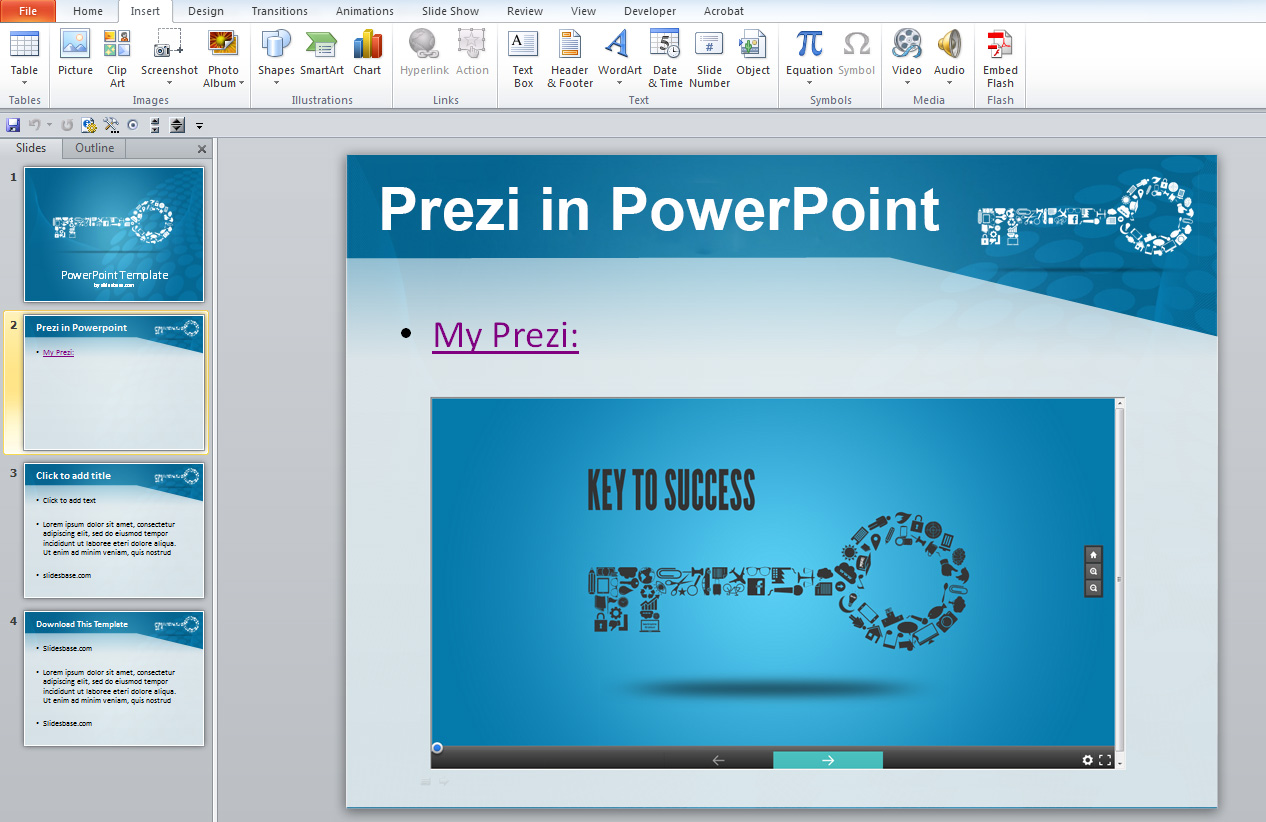Close the slides pane
Viewport: 1266px width, 822px height.
point(202,149)
